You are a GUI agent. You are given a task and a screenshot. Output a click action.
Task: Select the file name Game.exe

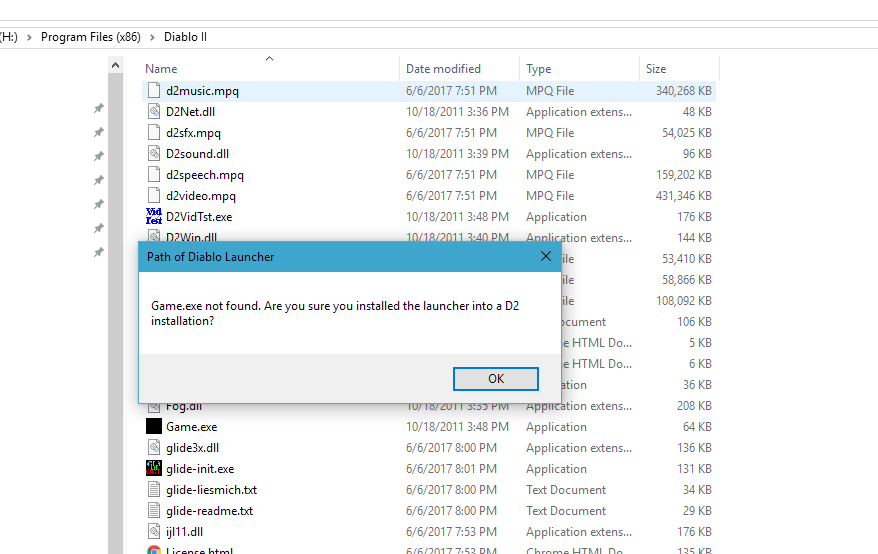point(192,427)
